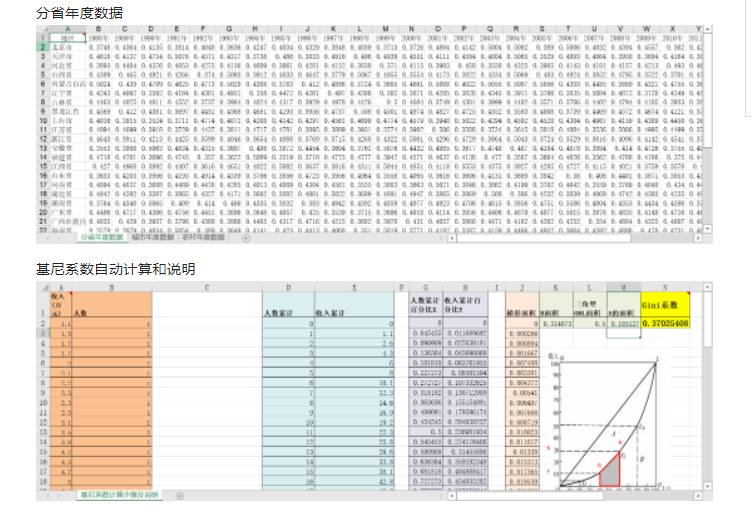Click the 天津市 row cell

point(68,56)
